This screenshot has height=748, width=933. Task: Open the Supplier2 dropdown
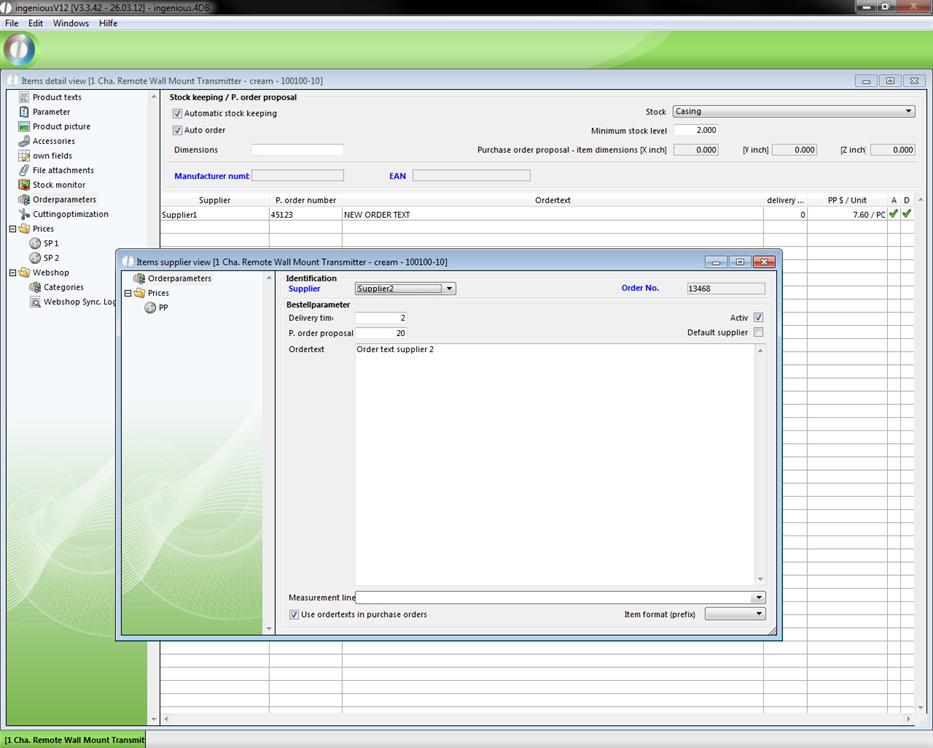click(x=449, y=289)
